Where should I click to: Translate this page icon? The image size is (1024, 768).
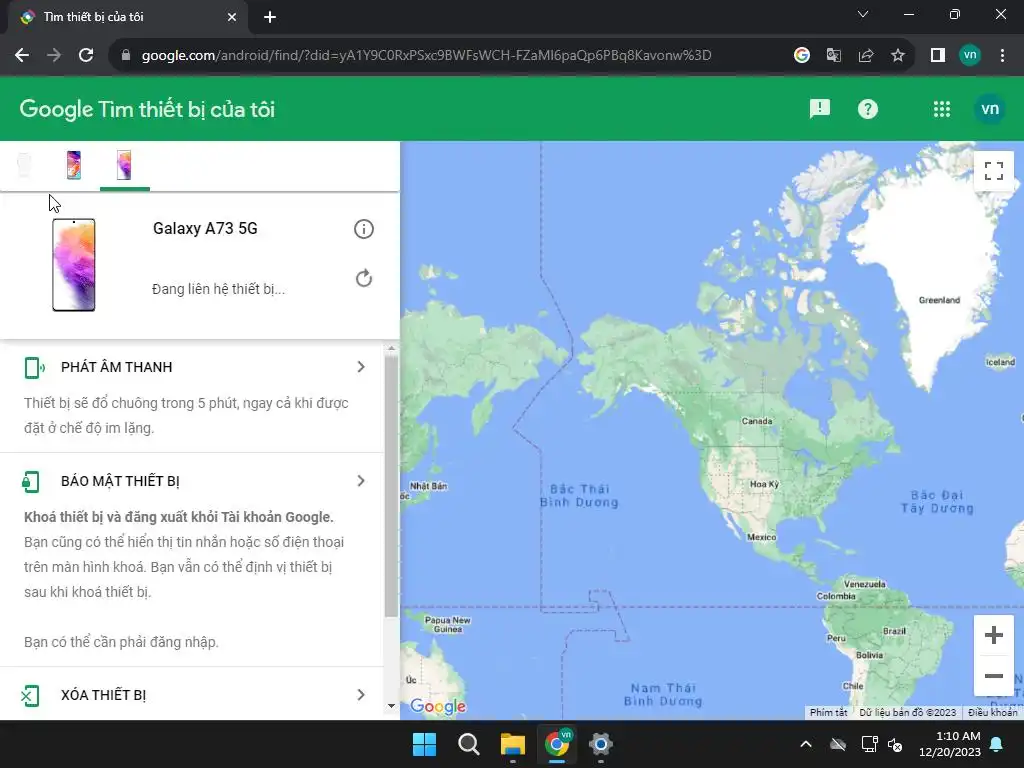pyautogui.click(x=834, y=55)
